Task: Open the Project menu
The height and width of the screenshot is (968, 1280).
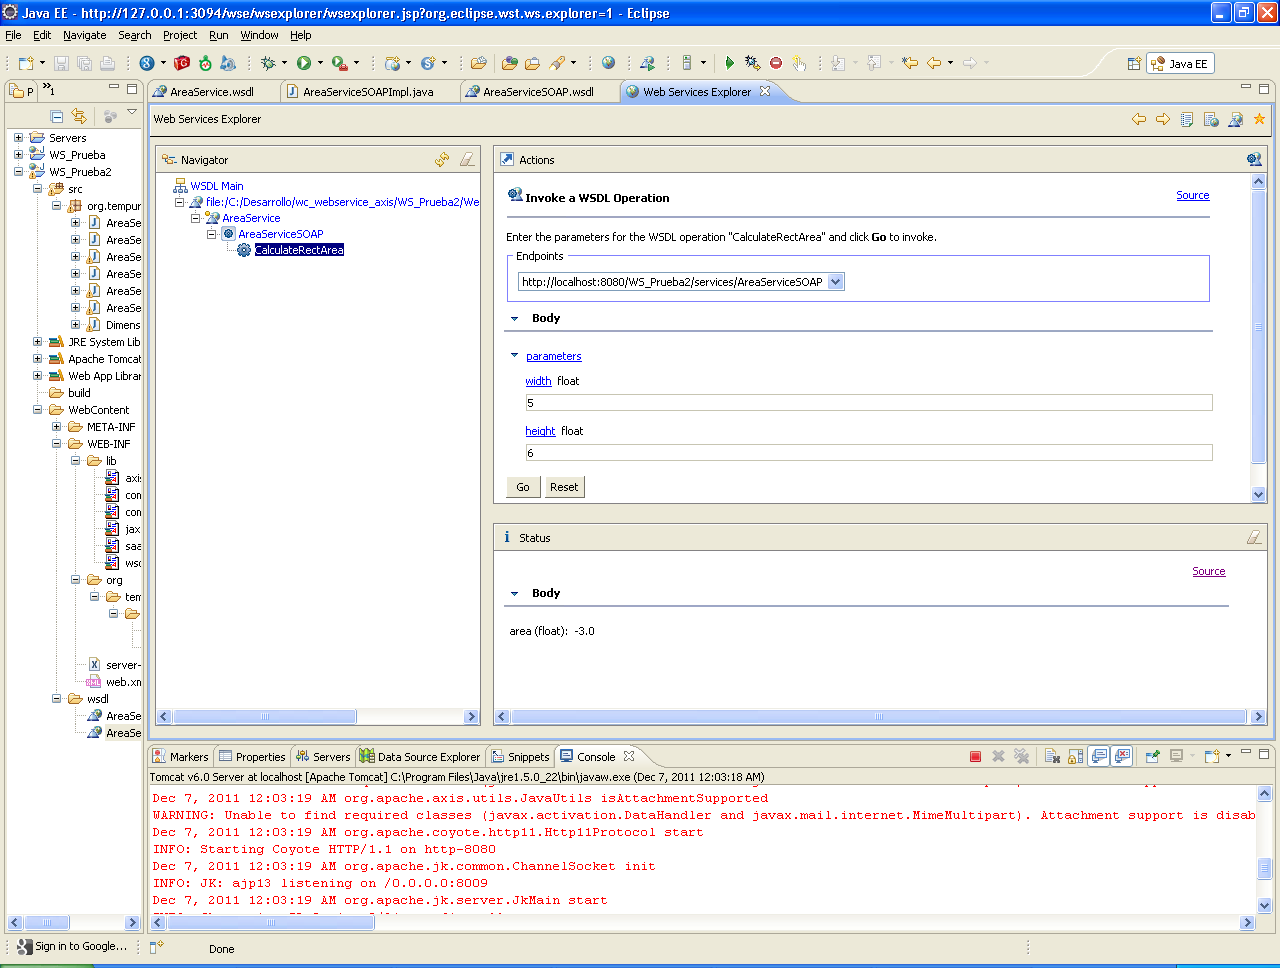Action: coord(180,35)
